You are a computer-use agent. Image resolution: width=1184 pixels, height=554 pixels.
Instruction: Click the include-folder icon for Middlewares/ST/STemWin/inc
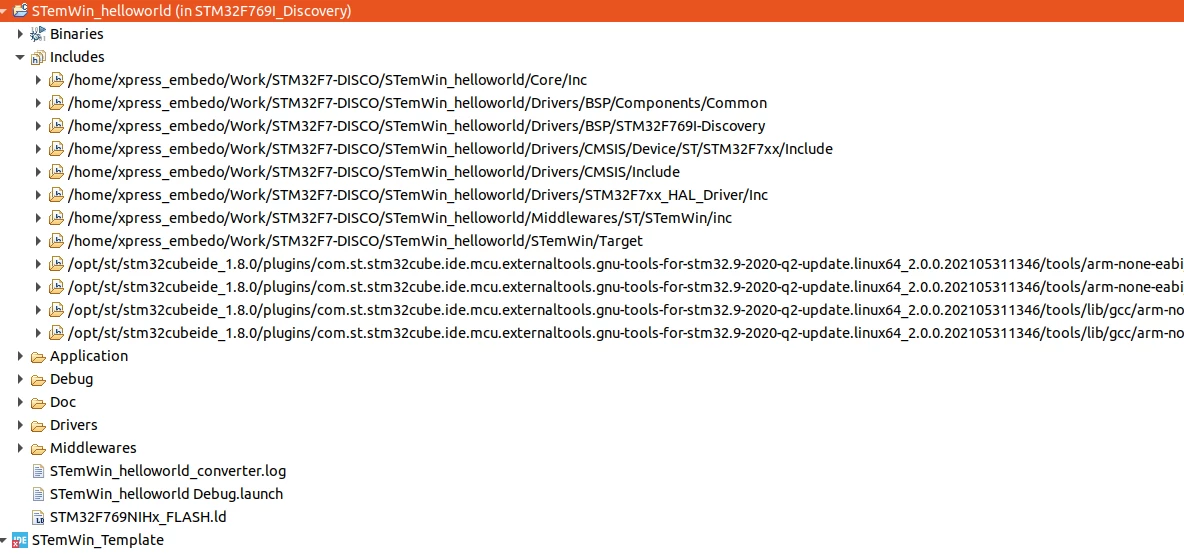pos(56,218)
